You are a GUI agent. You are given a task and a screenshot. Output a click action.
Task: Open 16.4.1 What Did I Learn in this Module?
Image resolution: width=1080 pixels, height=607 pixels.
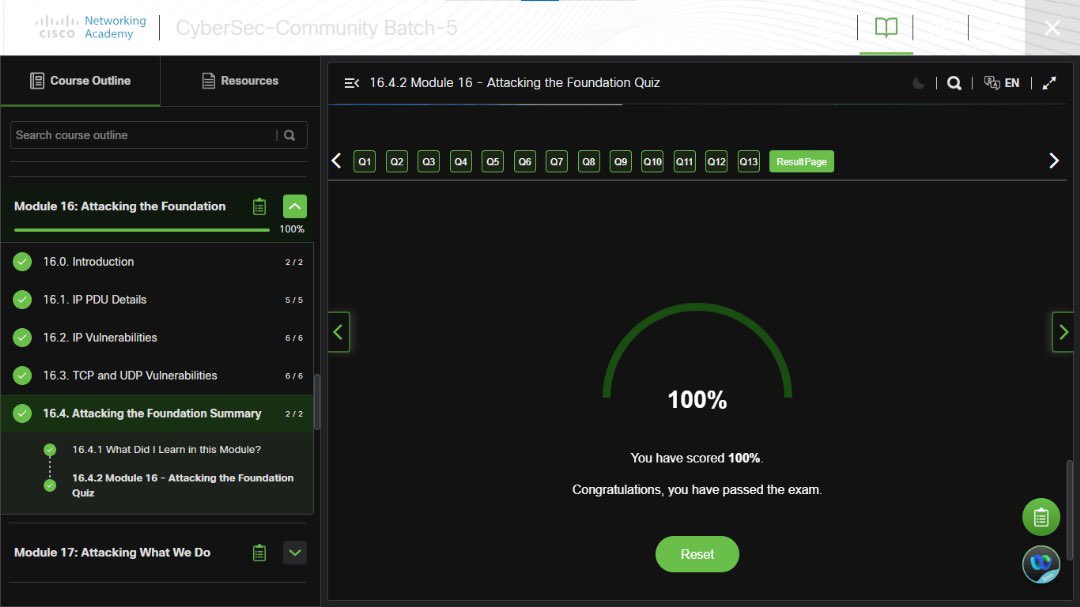(166, 449)
